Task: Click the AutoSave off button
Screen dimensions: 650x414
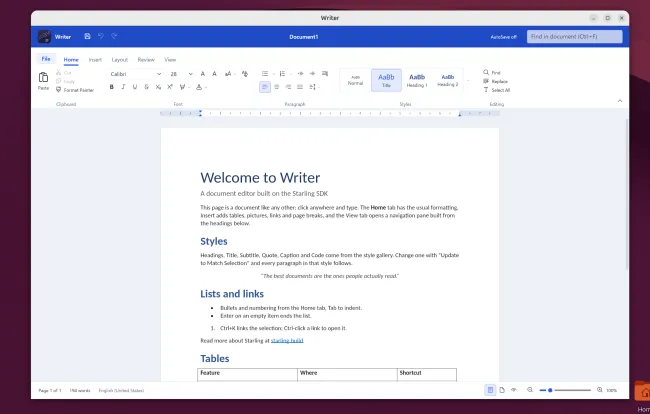Action: coord(503,37)
